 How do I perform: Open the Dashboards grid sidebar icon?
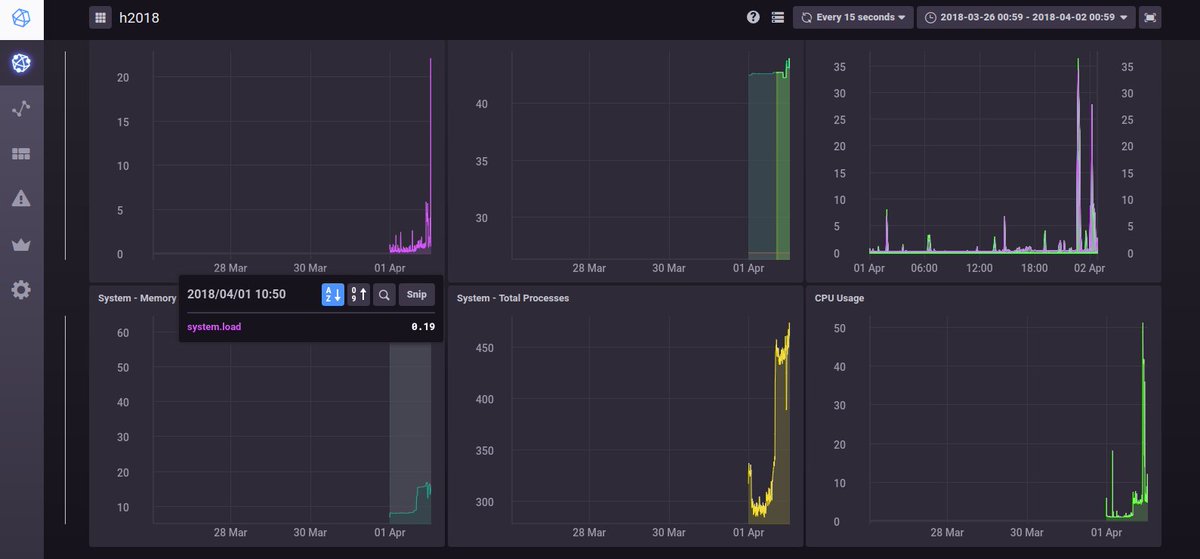(21, 154)
